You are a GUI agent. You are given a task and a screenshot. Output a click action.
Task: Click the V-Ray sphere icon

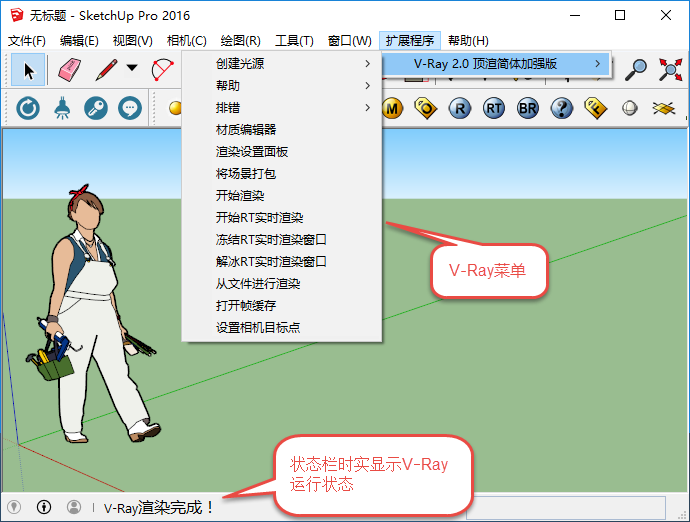[630, 108]
